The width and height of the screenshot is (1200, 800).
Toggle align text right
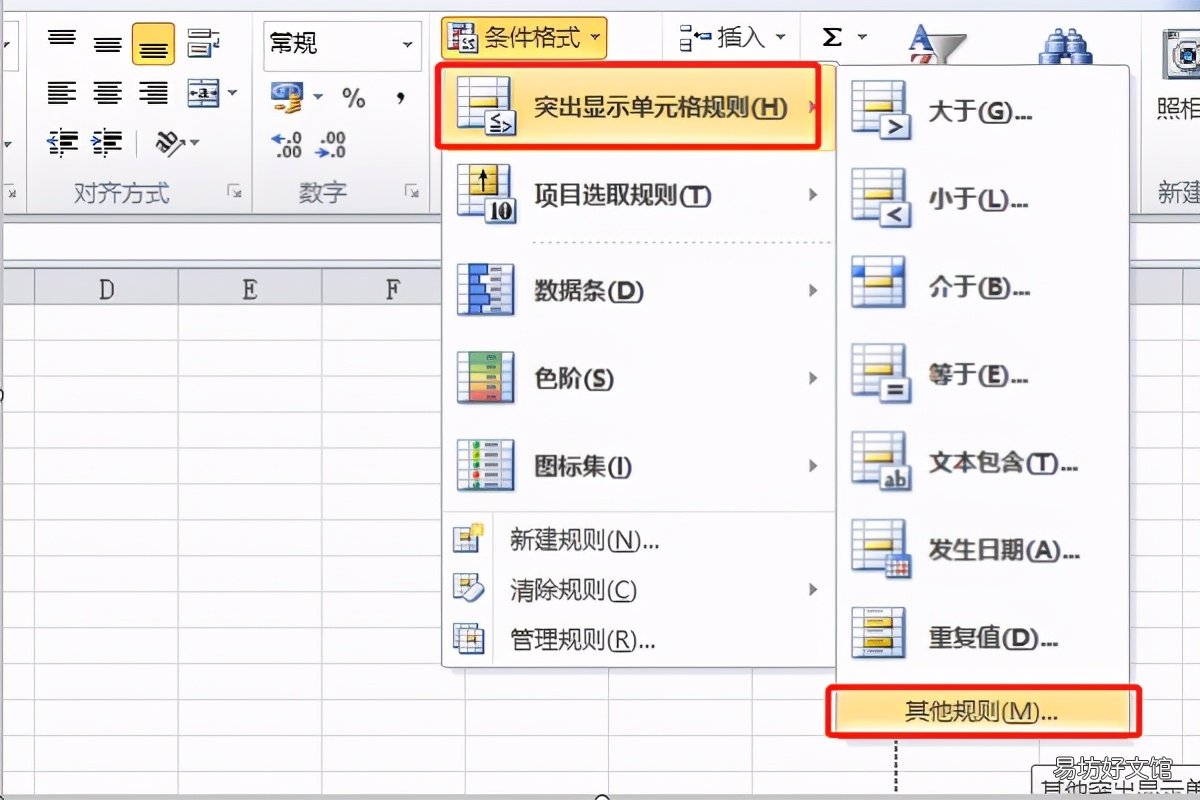tap(153, 94)
